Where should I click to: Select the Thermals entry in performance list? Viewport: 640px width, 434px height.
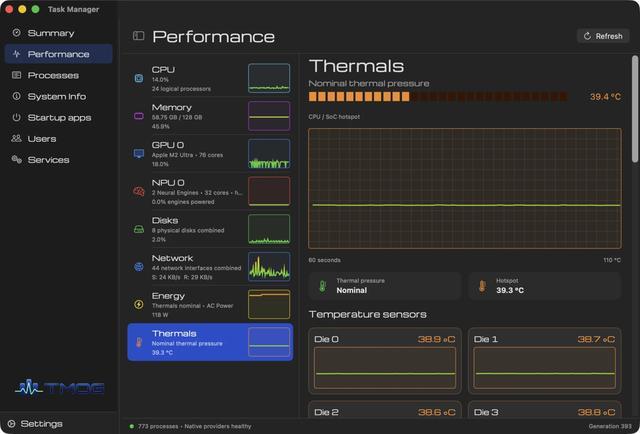point(210,342)
